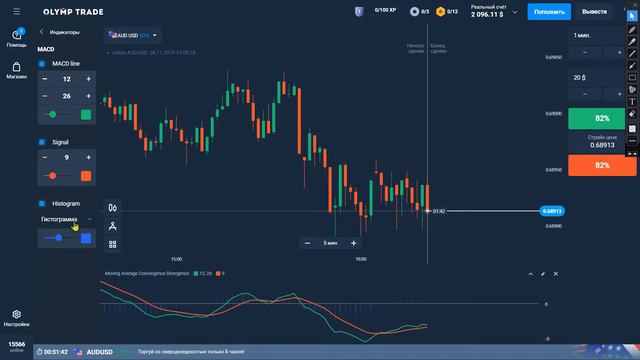Click the gold hexagon 0/12 icon
Viewport: 640px width, 360px height.
(x=440, y=11)
